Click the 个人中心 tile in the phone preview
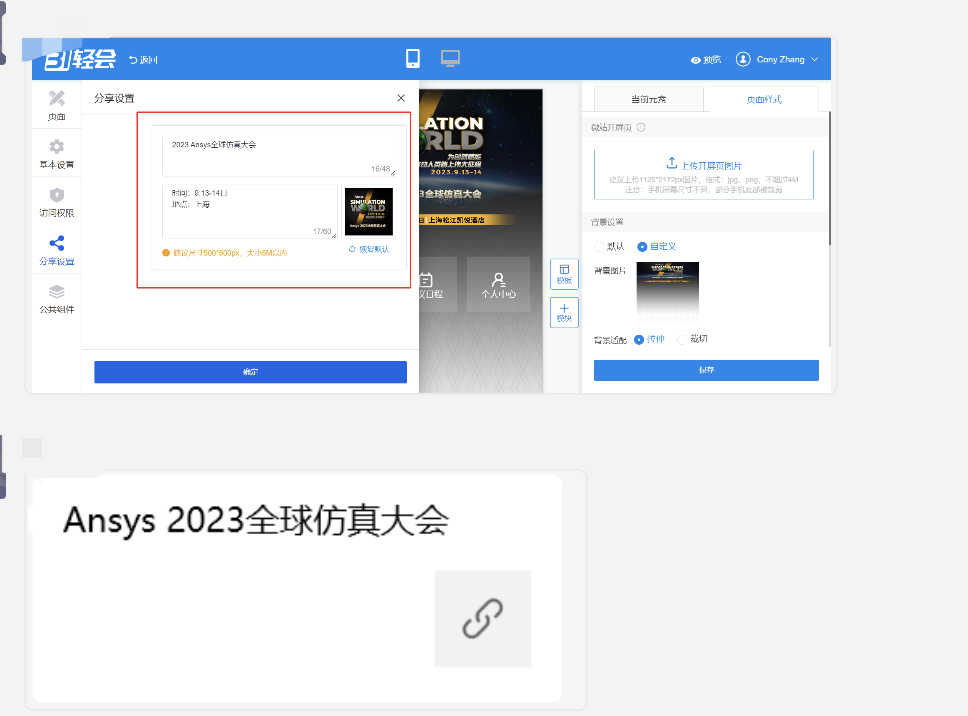The height and width of the screenshot is (716, 968). (498, 285)
